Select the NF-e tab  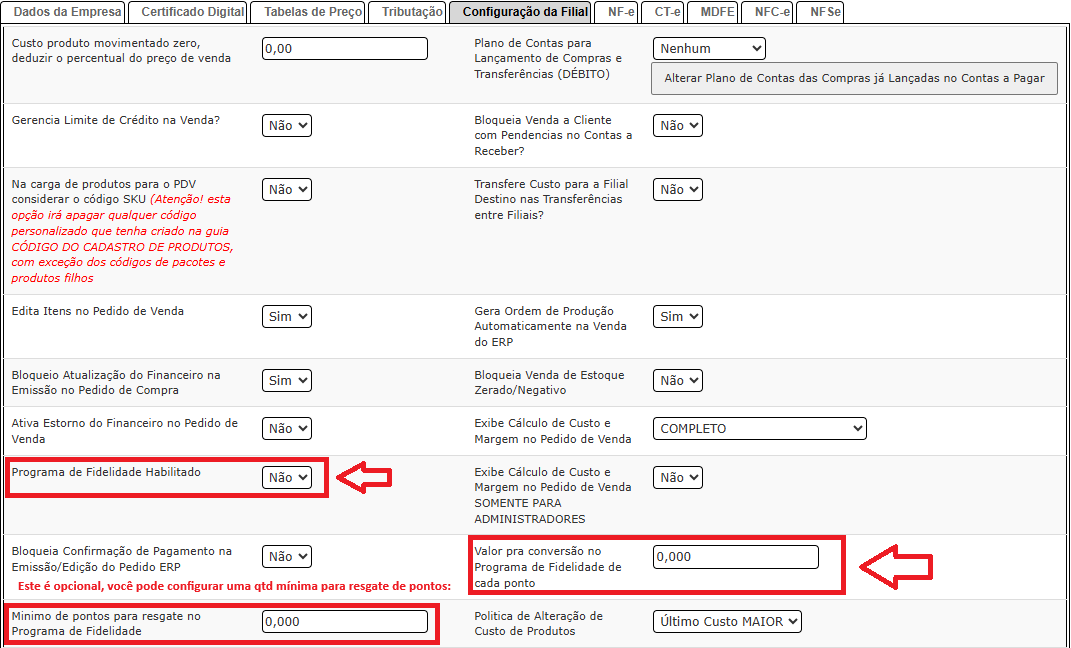point(621,12)
